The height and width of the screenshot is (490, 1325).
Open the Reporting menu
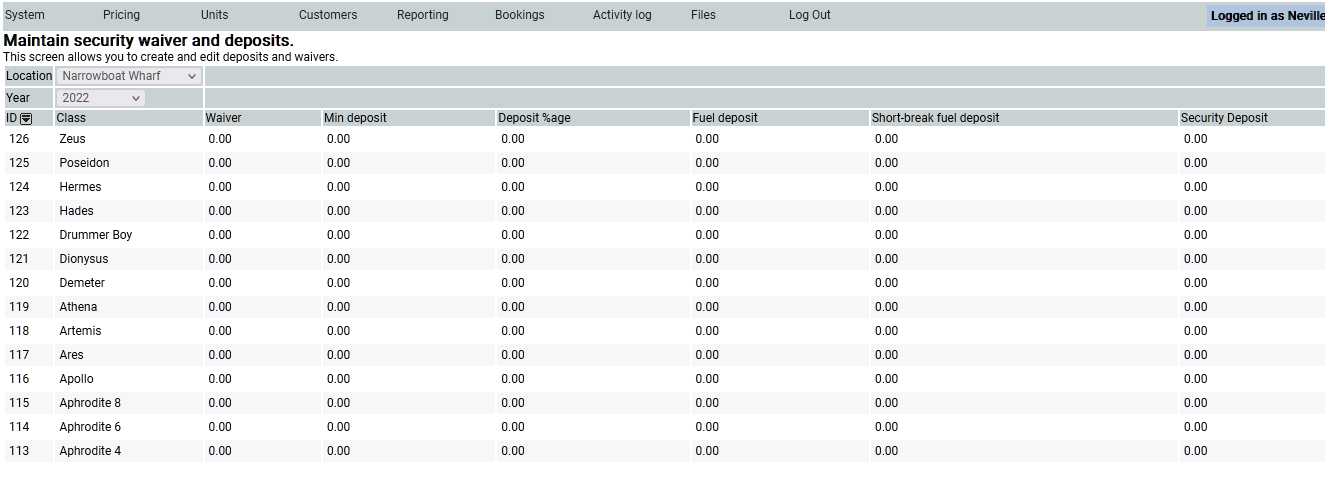point(422,15)
